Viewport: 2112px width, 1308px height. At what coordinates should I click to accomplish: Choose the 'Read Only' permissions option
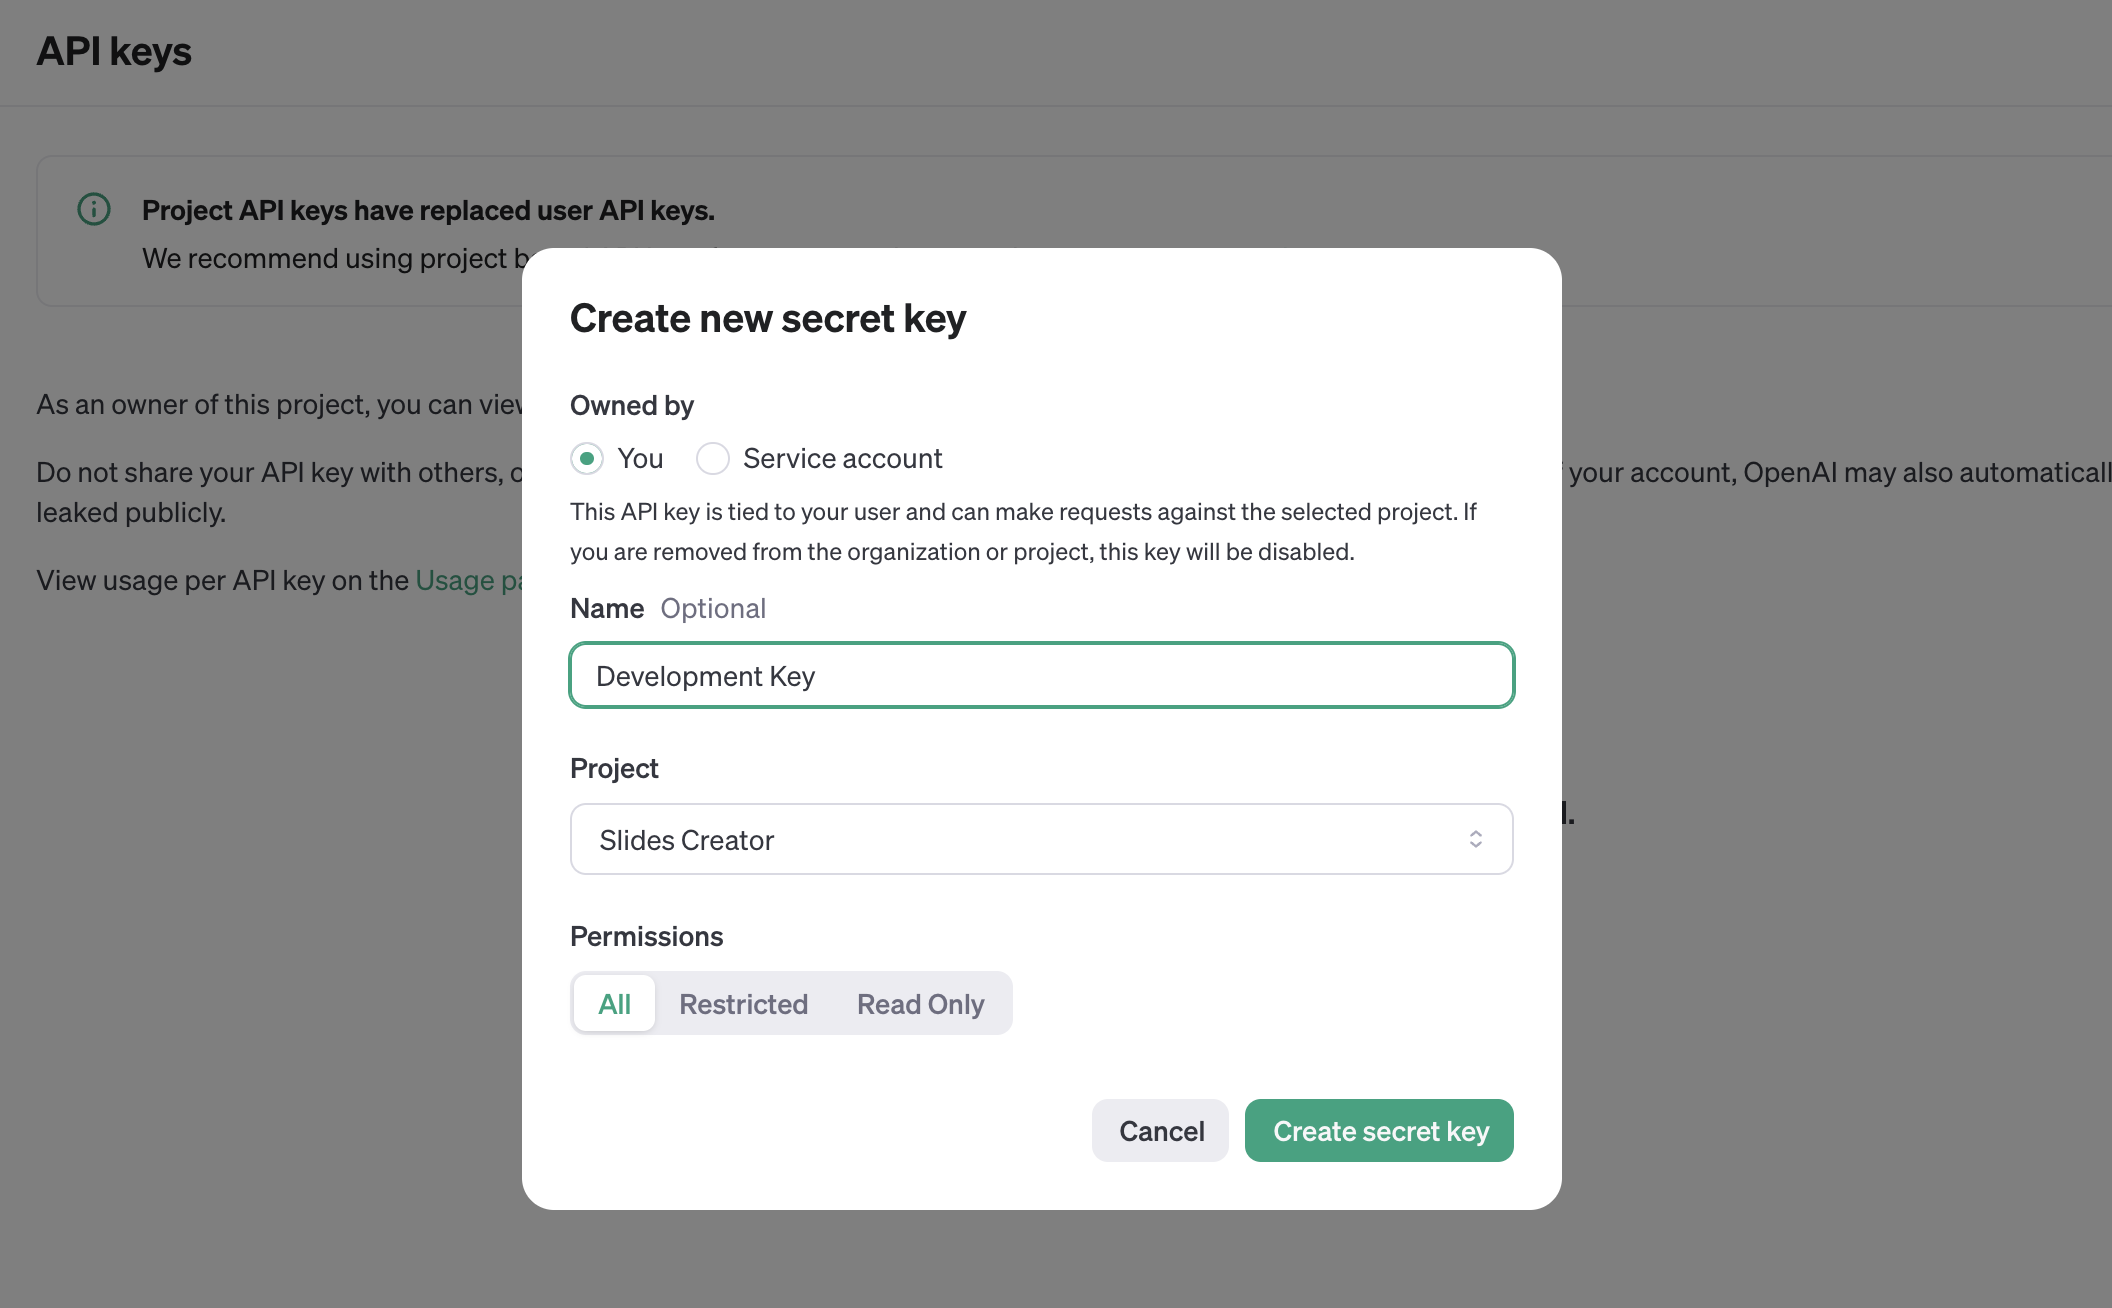point(920,1004)
